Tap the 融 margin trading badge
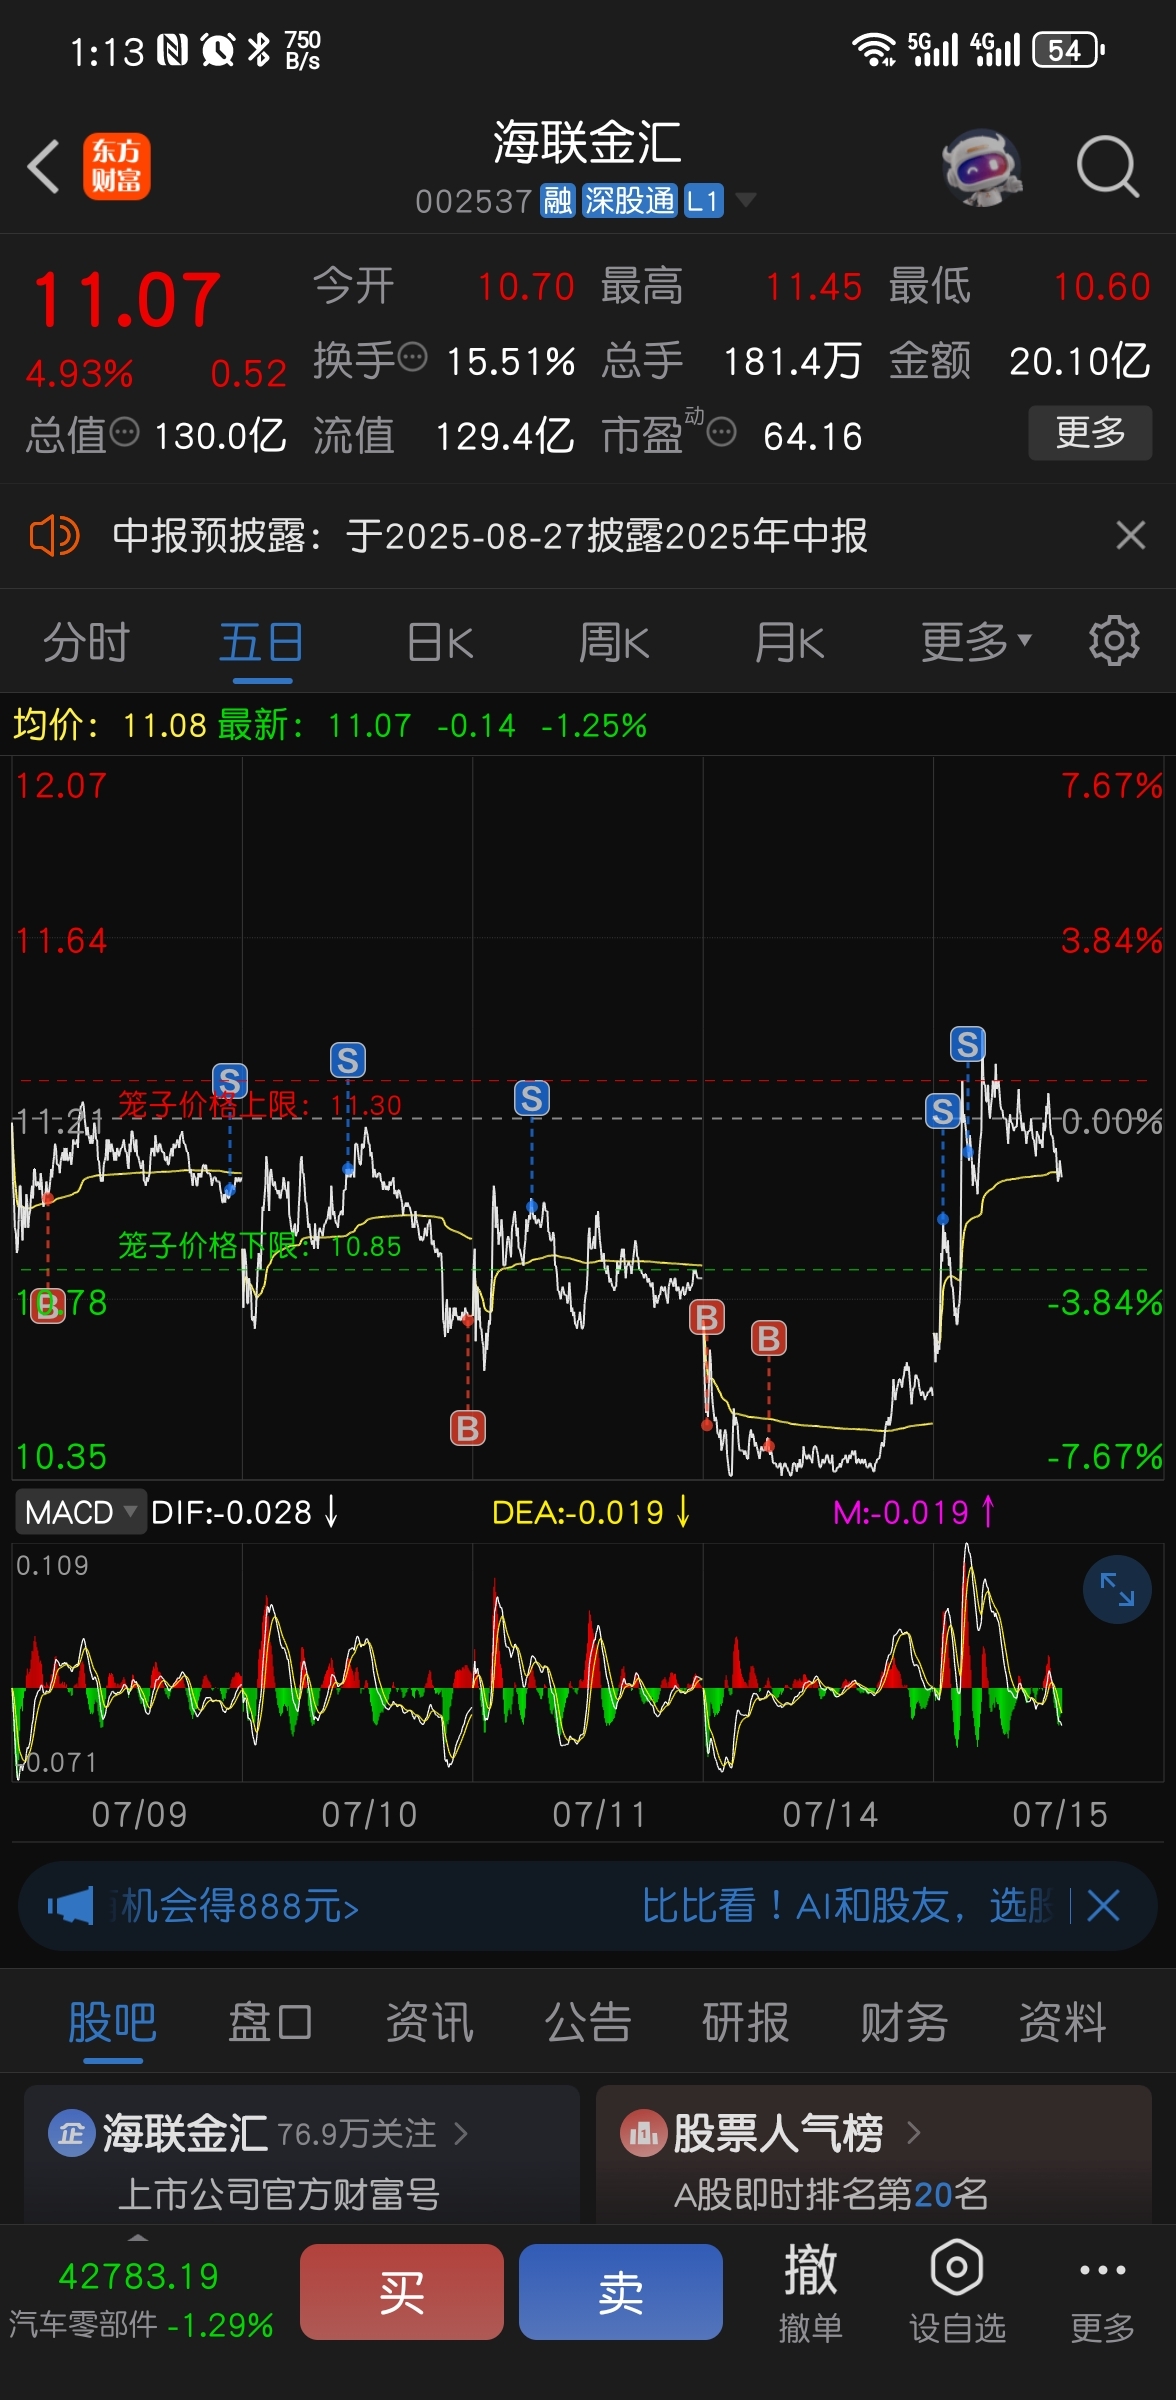This screenshot has width=1176, height=2400. (557, 201)
